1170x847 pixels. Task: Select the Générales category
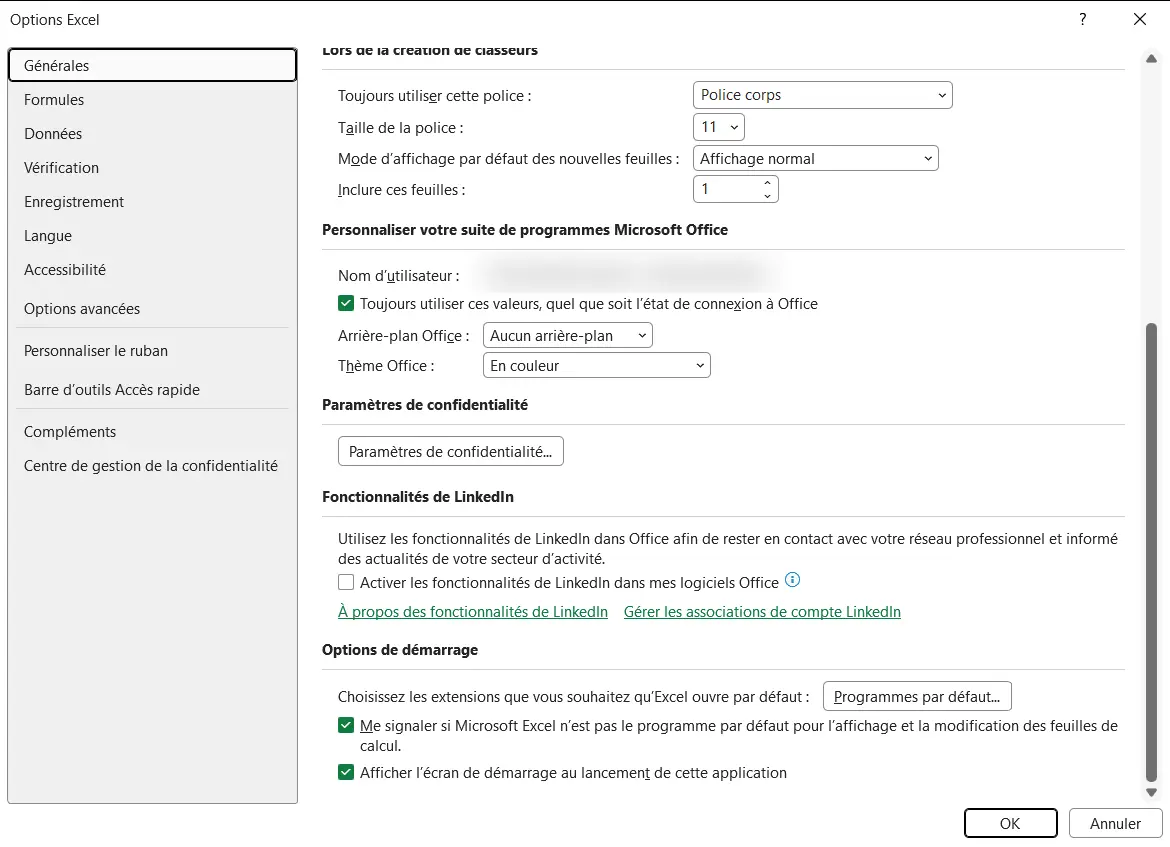(x=152, y=66)
